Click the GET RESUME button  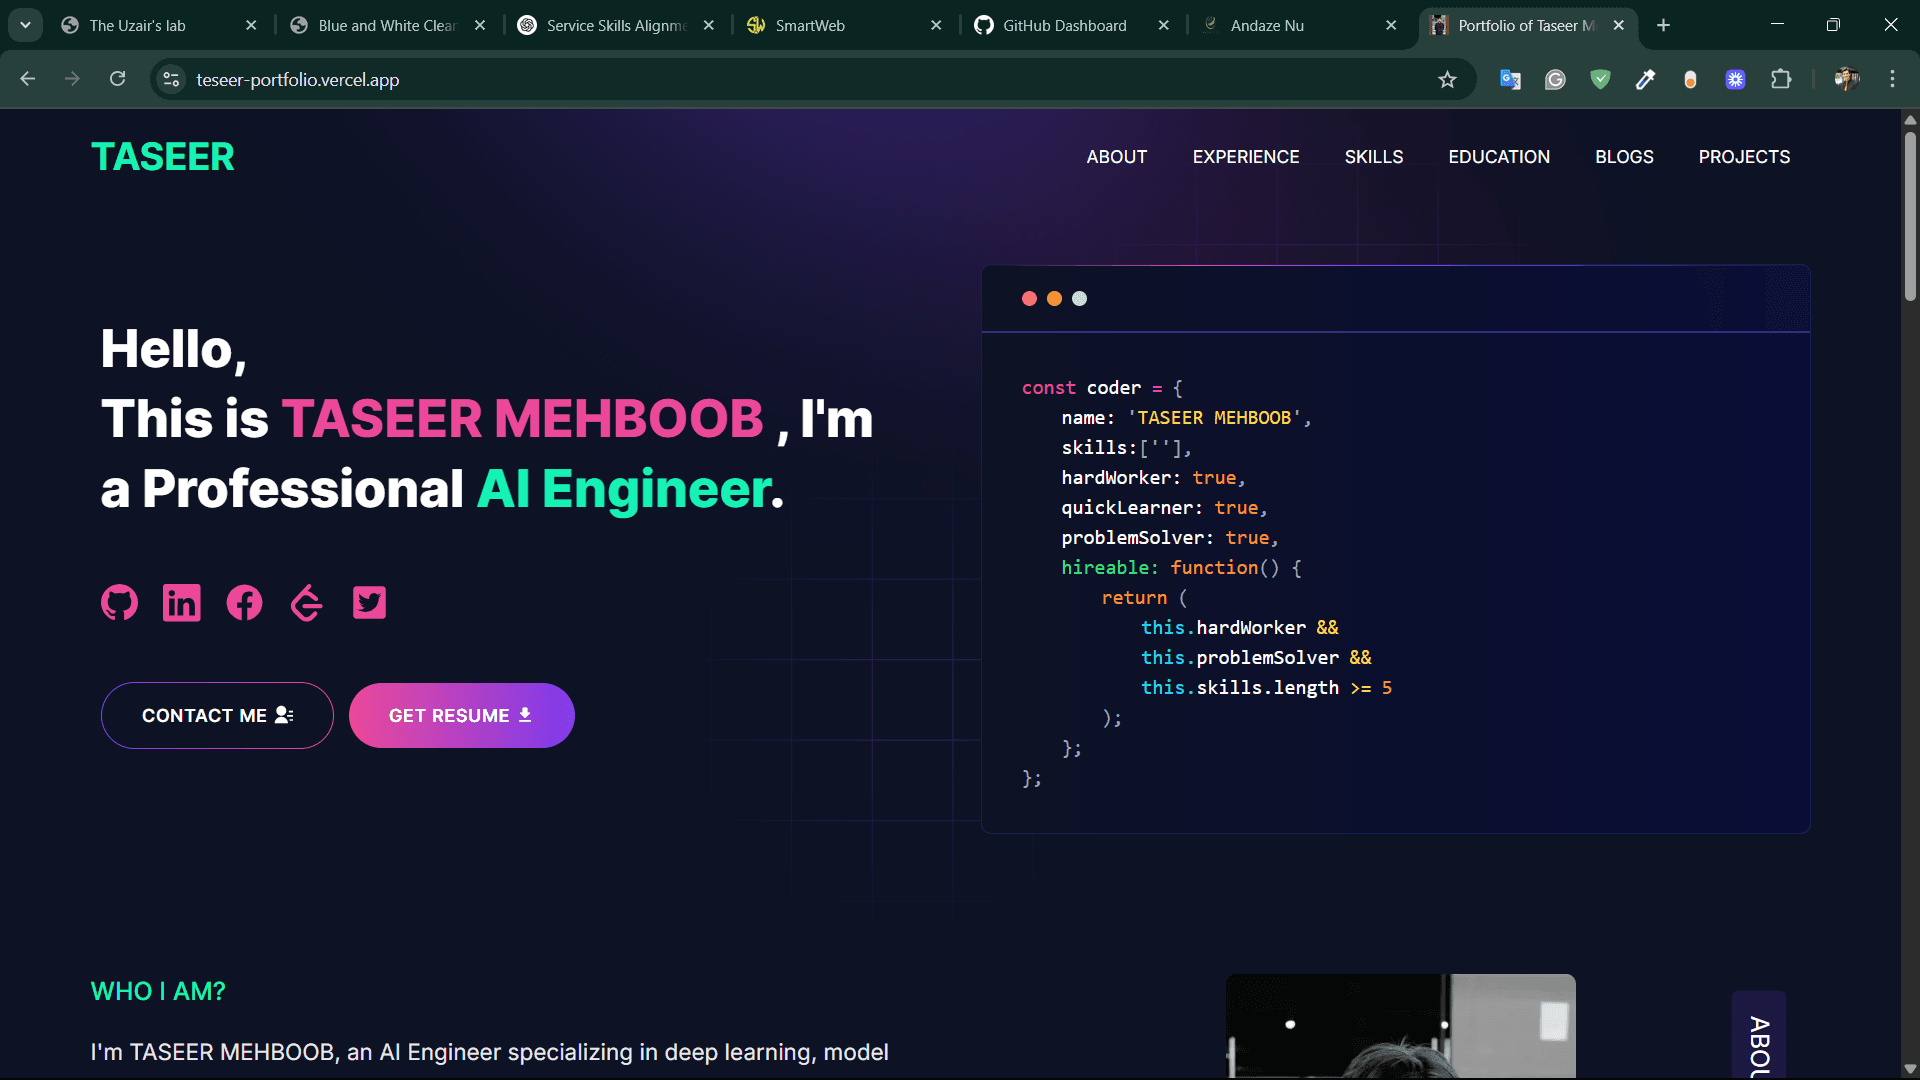click(461, 715)
